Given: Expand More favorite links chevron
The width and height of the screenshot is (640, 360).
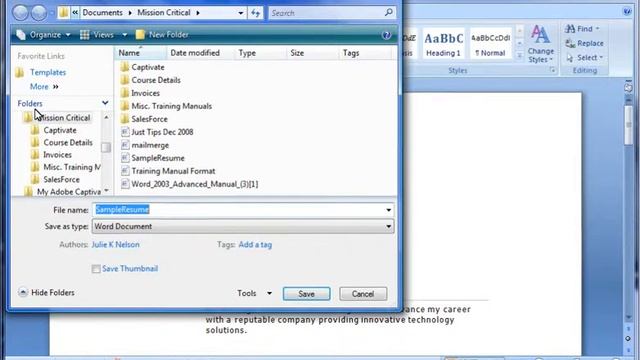Looking at the screenshot, I should tap(56, 87).
